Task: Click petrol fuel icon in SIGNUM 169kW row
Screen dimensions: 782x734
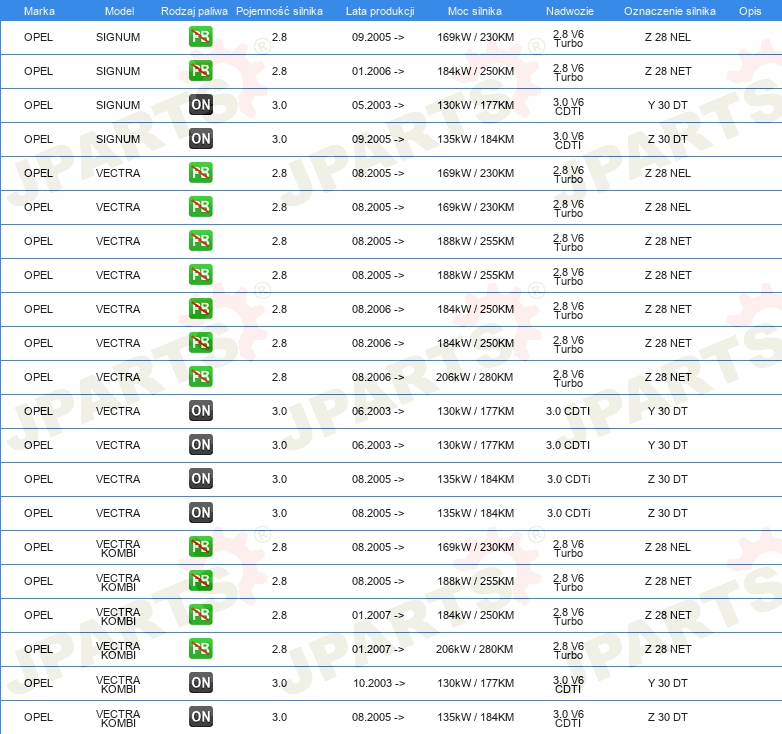Action: [200, 37]
